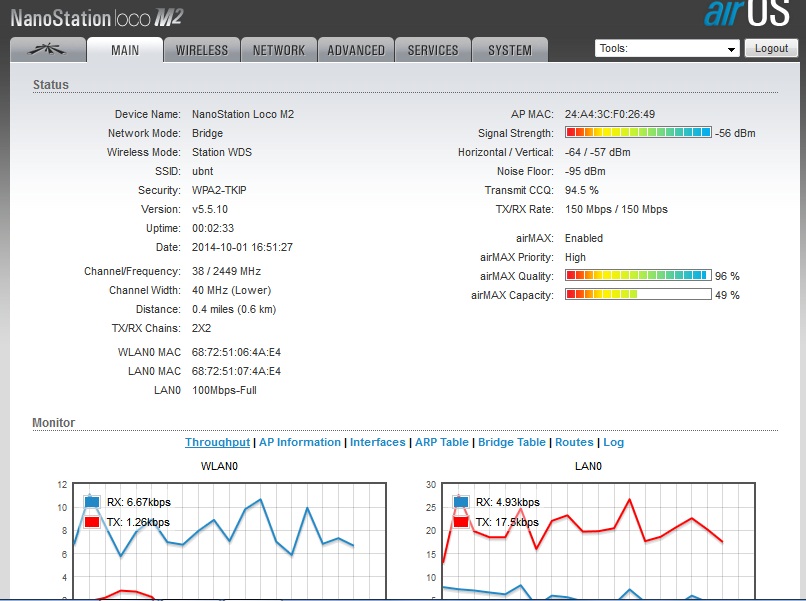
Task: Click the Status section heading
Action: click(x=51, y=84)
